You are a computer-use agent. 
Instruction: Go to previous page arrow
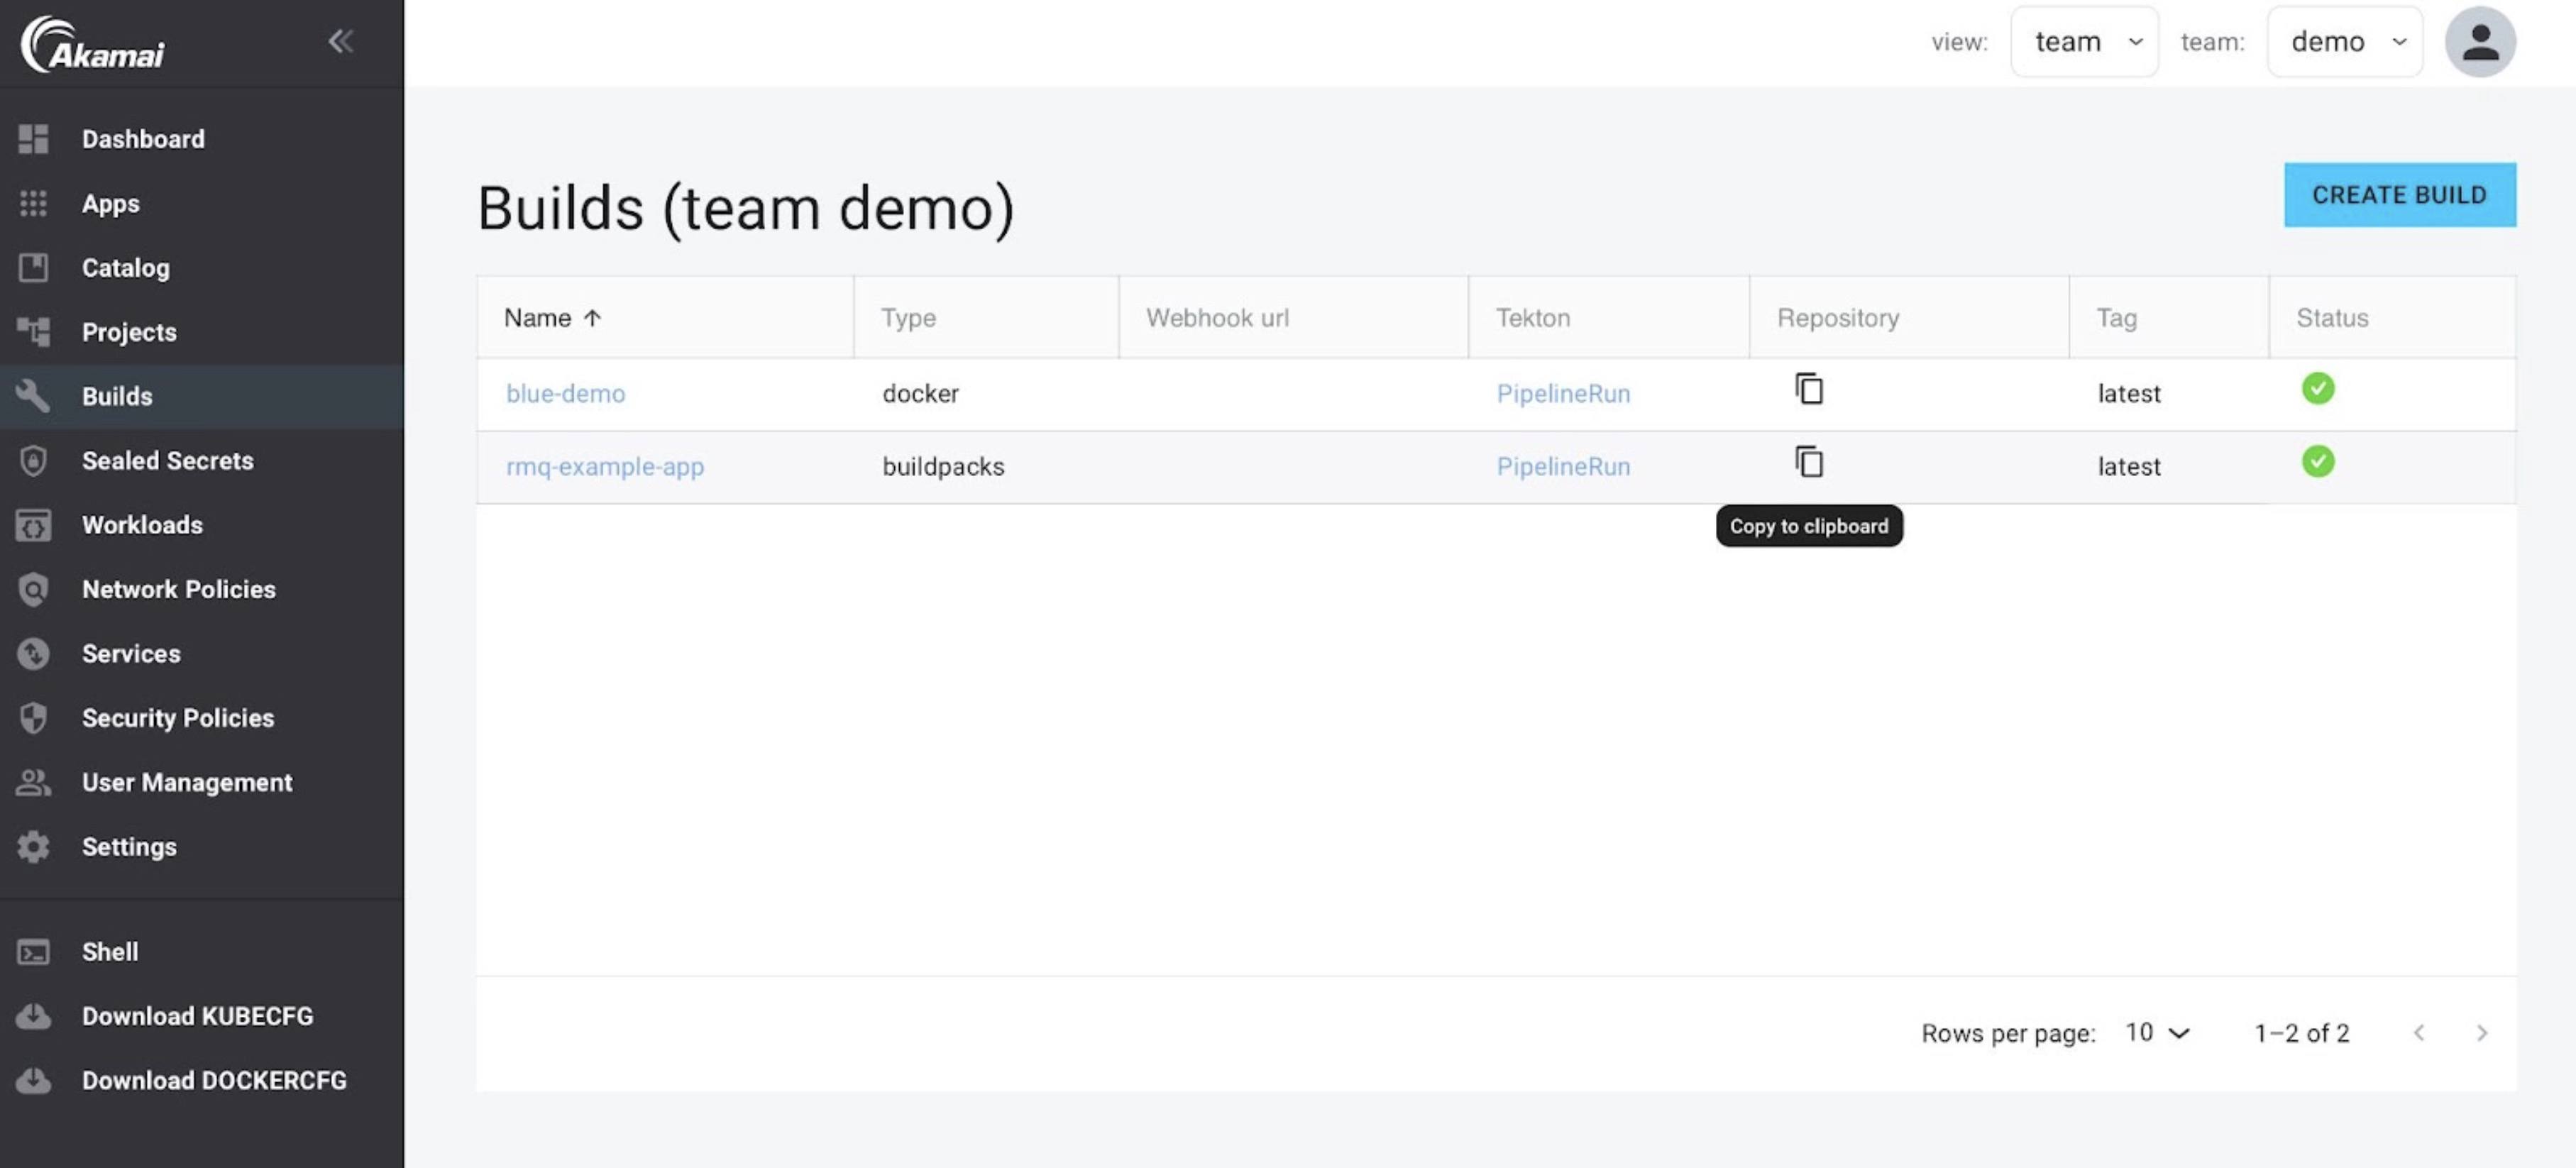2418,1032
